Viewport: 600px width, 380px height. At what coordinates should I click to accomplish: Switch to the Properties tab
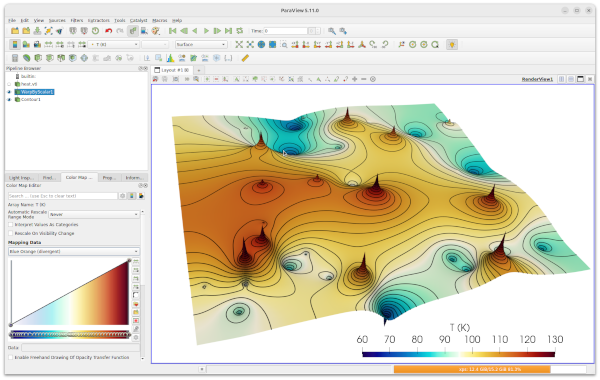[109, 178]
